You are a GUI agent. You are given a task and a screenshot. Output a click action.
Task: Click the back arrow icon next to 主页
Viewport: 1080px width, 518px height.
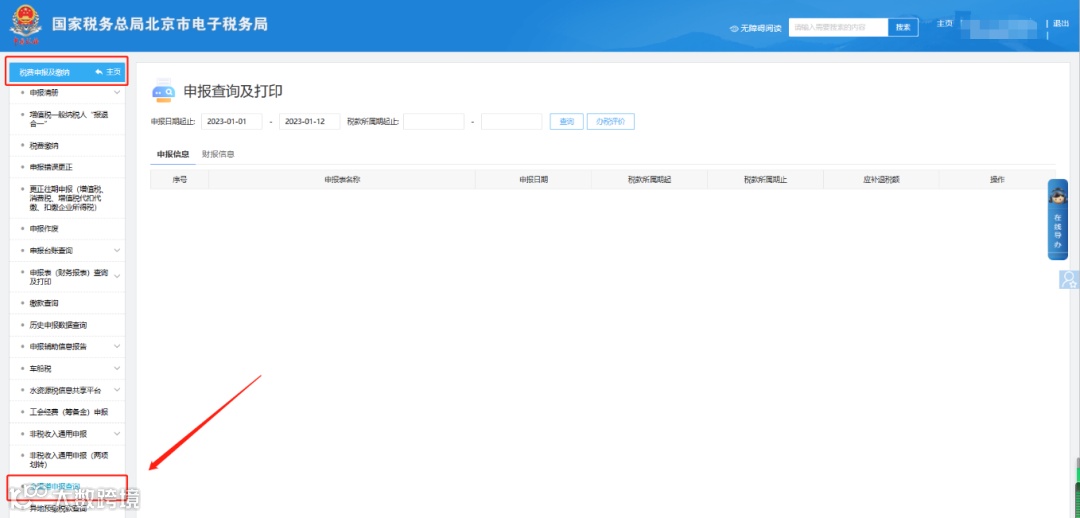[99, 72]
